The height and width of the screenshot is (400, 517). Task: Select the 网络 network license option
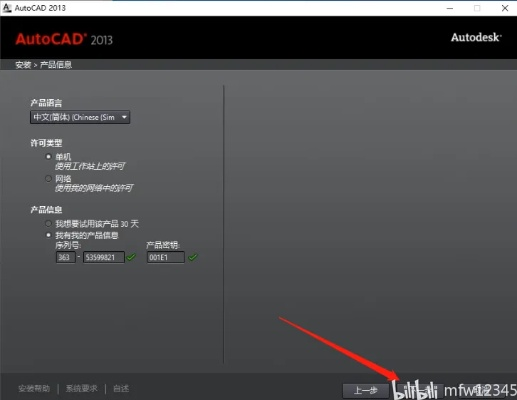coord(49,179)
